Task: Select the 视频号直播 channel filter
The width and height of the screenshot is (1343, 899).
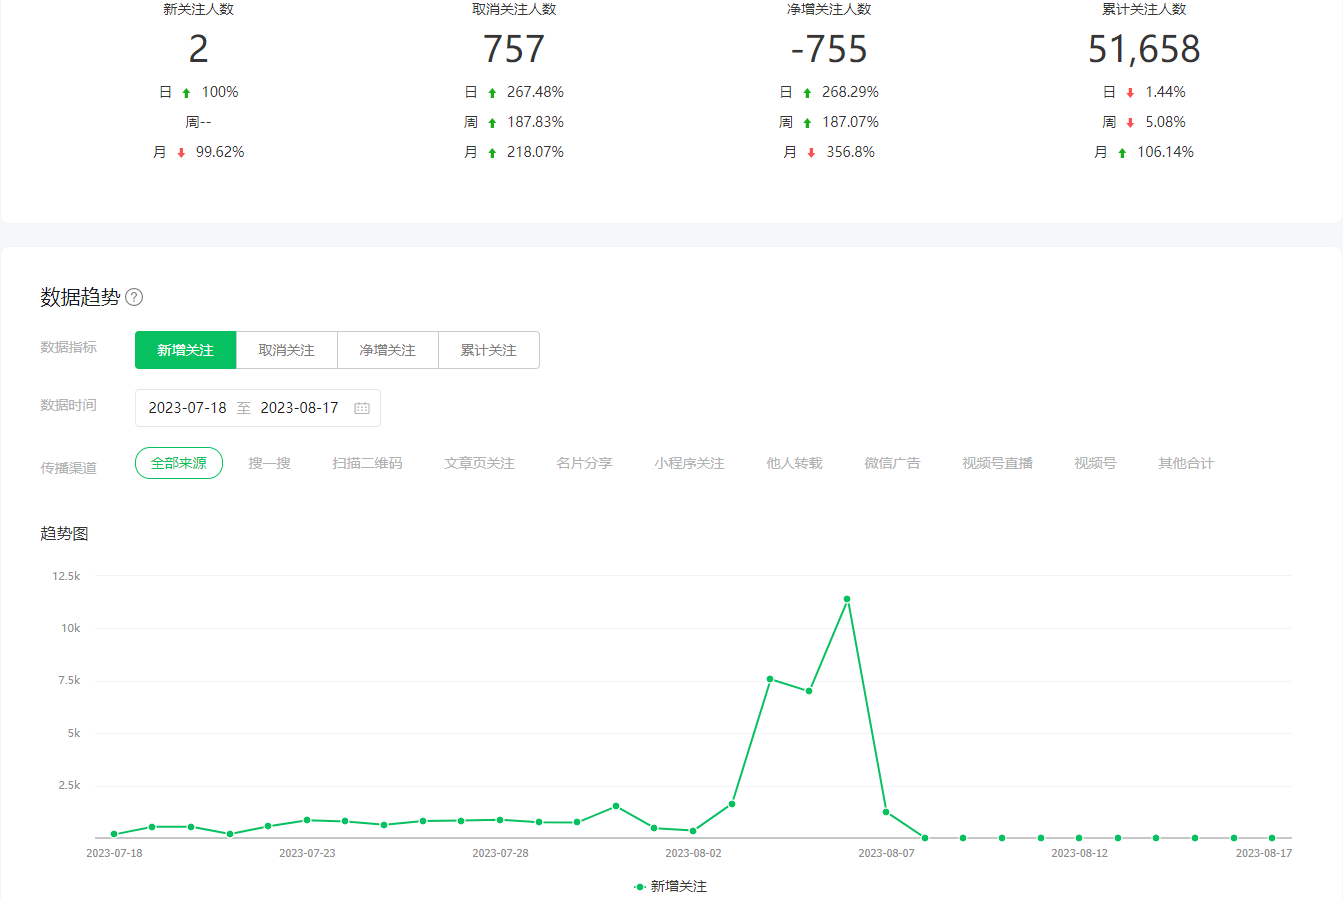Action: [997, 463]
